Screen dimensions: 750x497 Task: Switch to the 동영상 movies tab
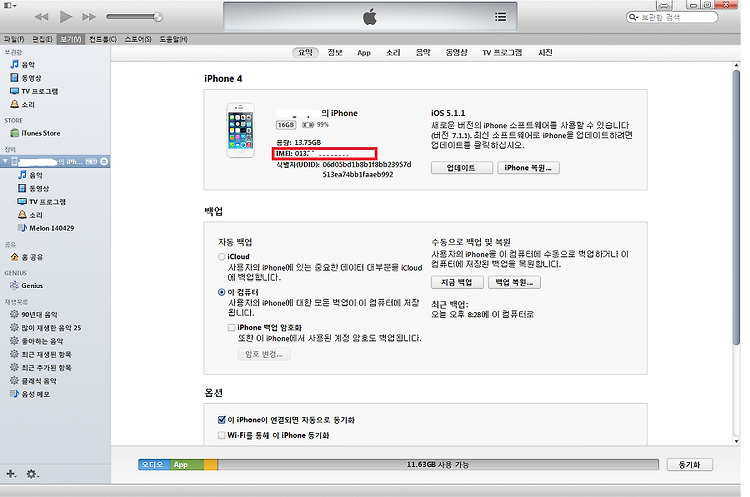click(456, 53)
